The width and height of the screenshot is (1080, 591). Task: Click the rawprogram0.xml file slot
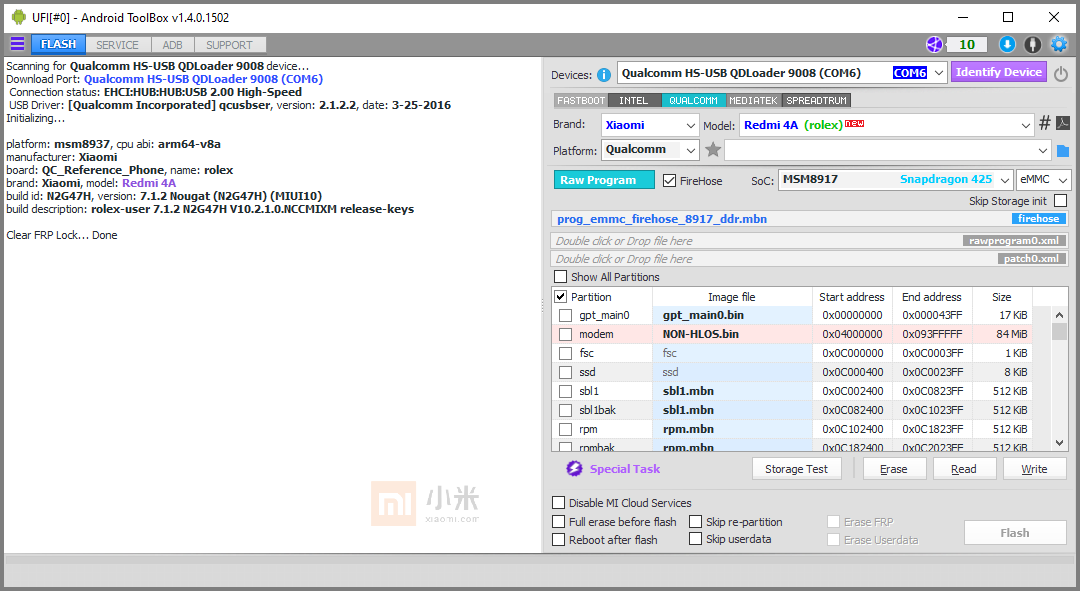click(x=810, y=240)
